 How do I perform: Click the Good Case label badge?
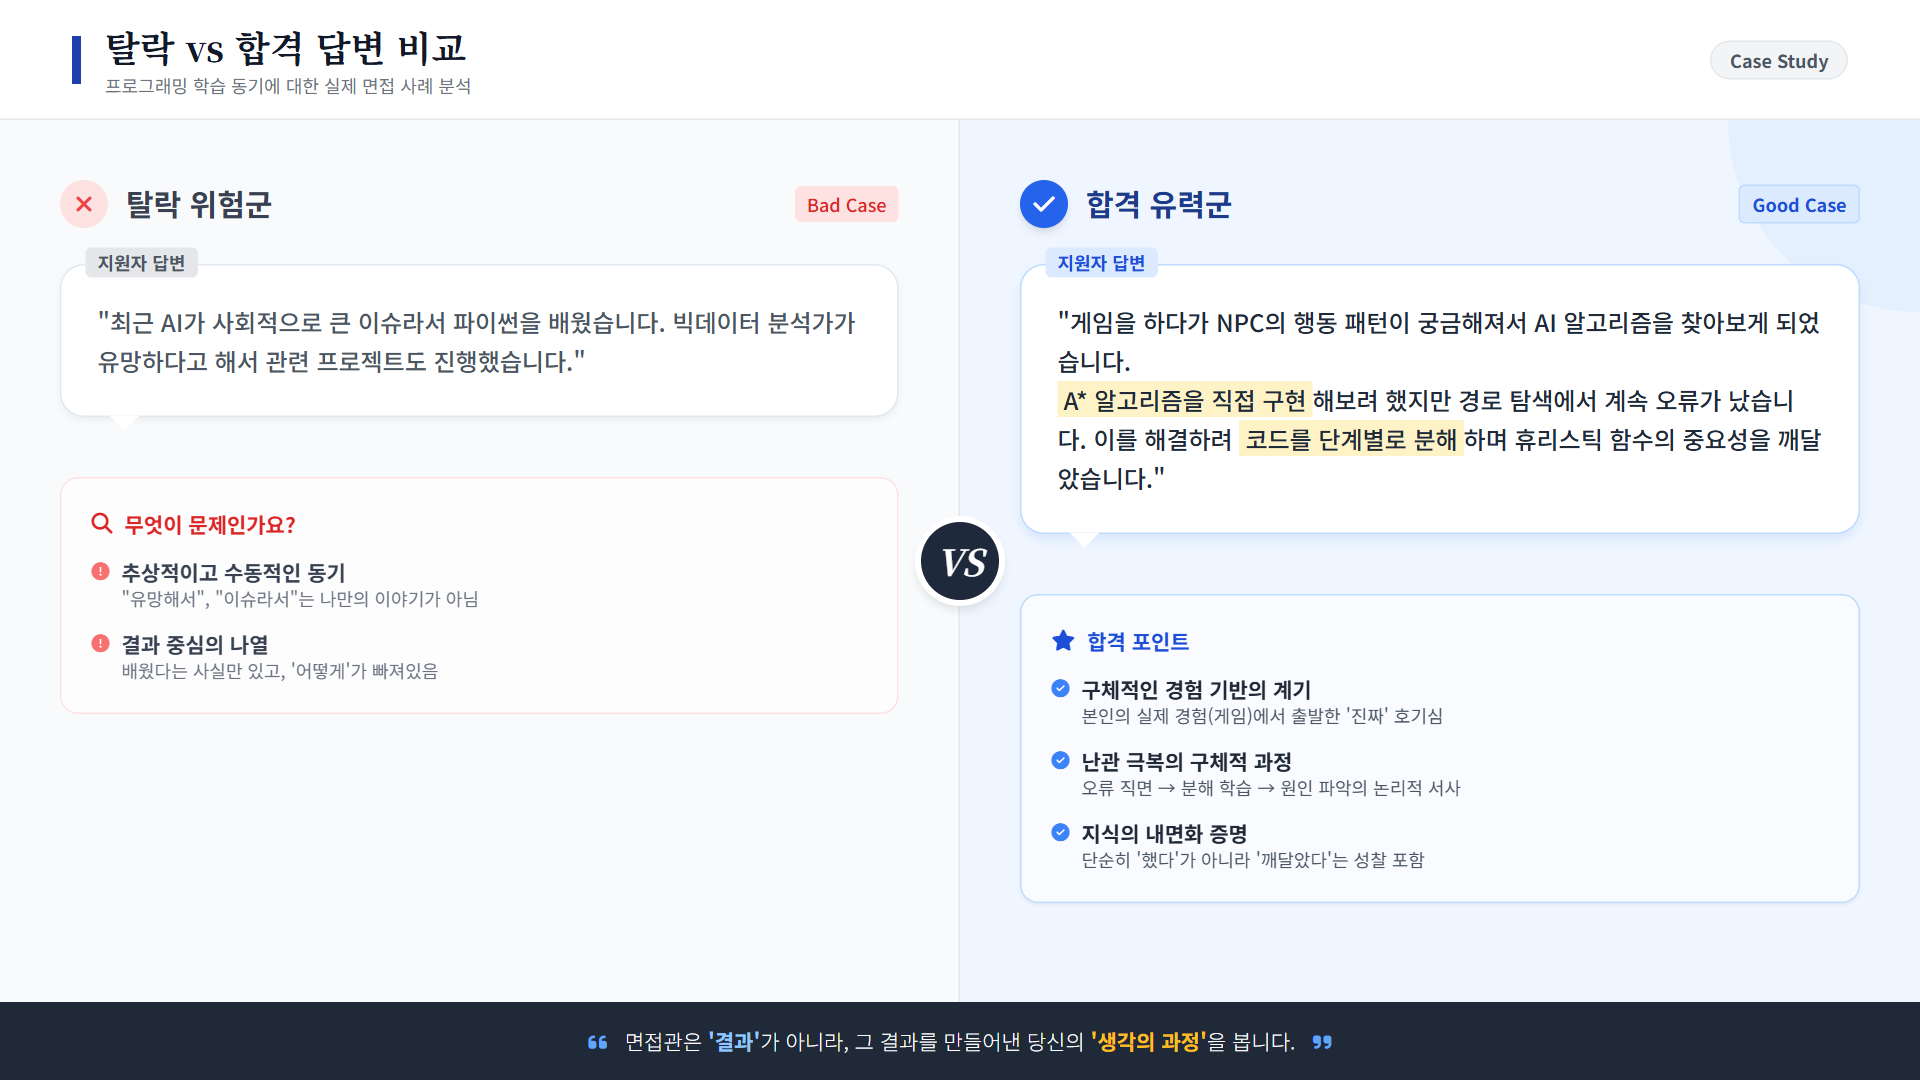(1798, 205)
